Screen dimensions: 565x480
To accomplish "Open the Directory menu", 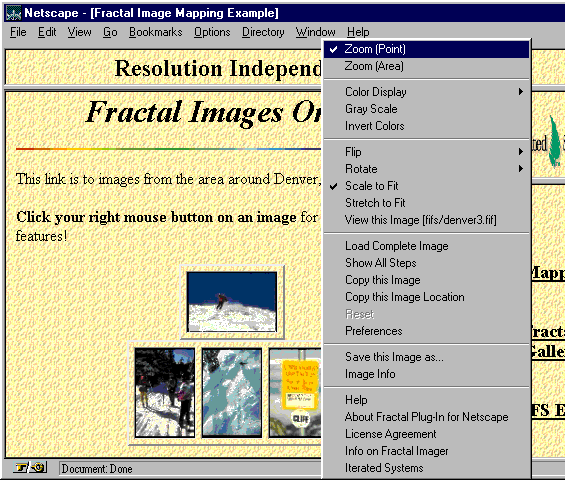I will click(263, 32).
